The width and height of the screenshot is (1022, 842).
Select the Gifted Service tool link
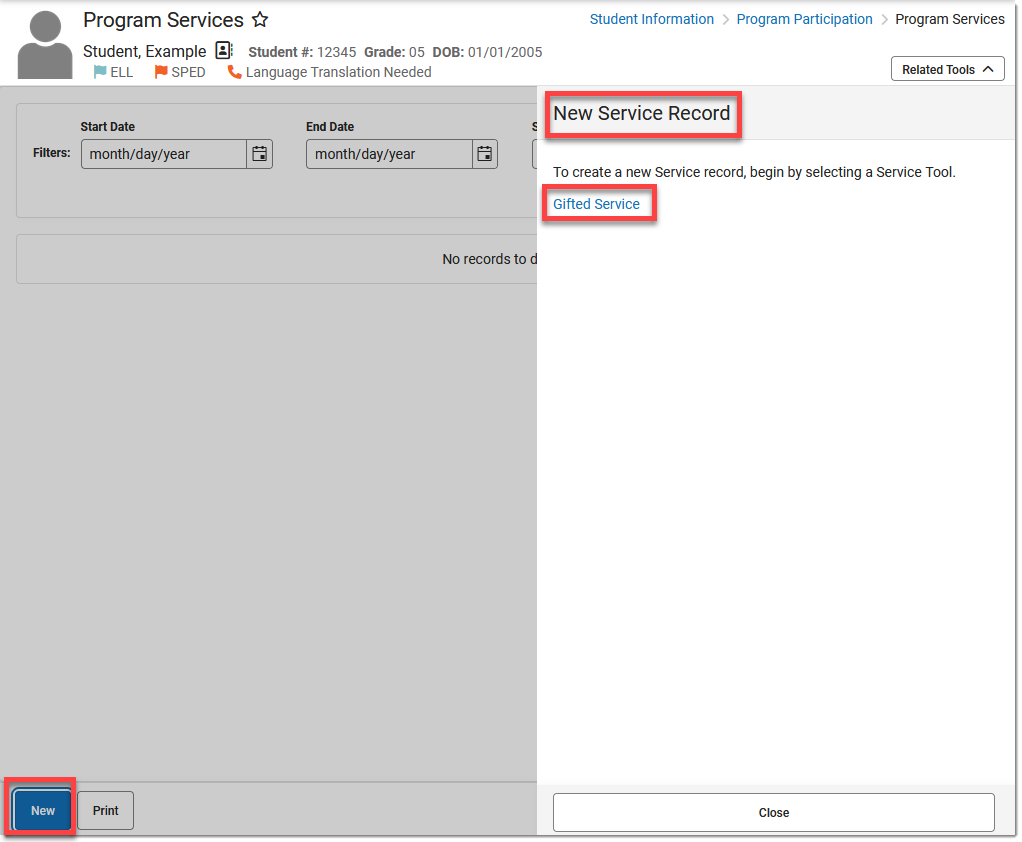coord(596,204)
